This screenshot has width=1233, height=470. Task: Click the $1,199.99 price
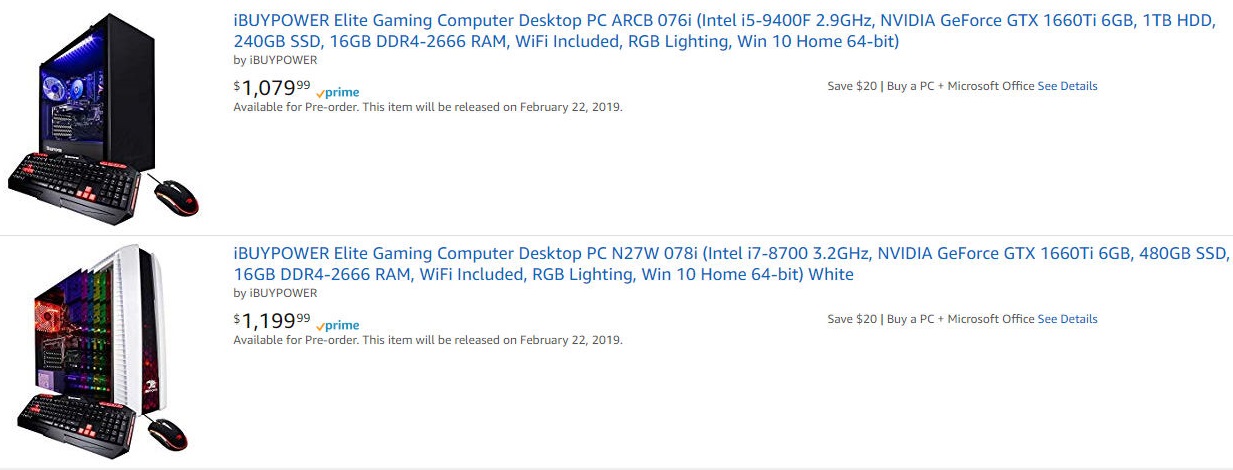(x=271, y=320)
